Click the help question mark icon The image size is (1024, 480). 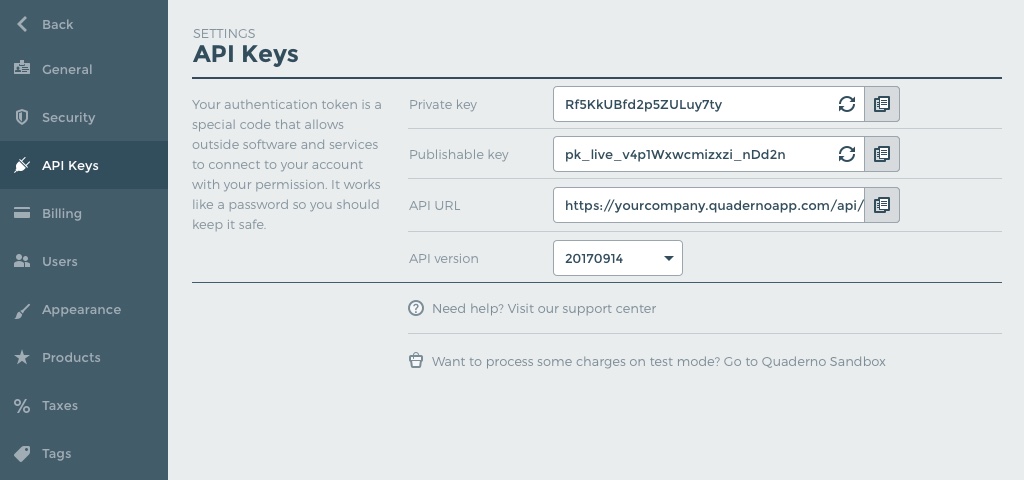pyautogui.click(x=416, y=308)
